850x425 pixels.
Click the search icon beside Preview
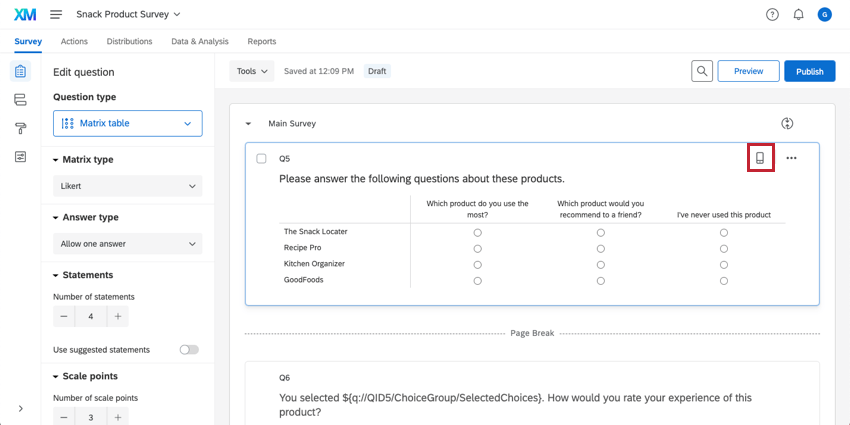[x=702, y=71]
